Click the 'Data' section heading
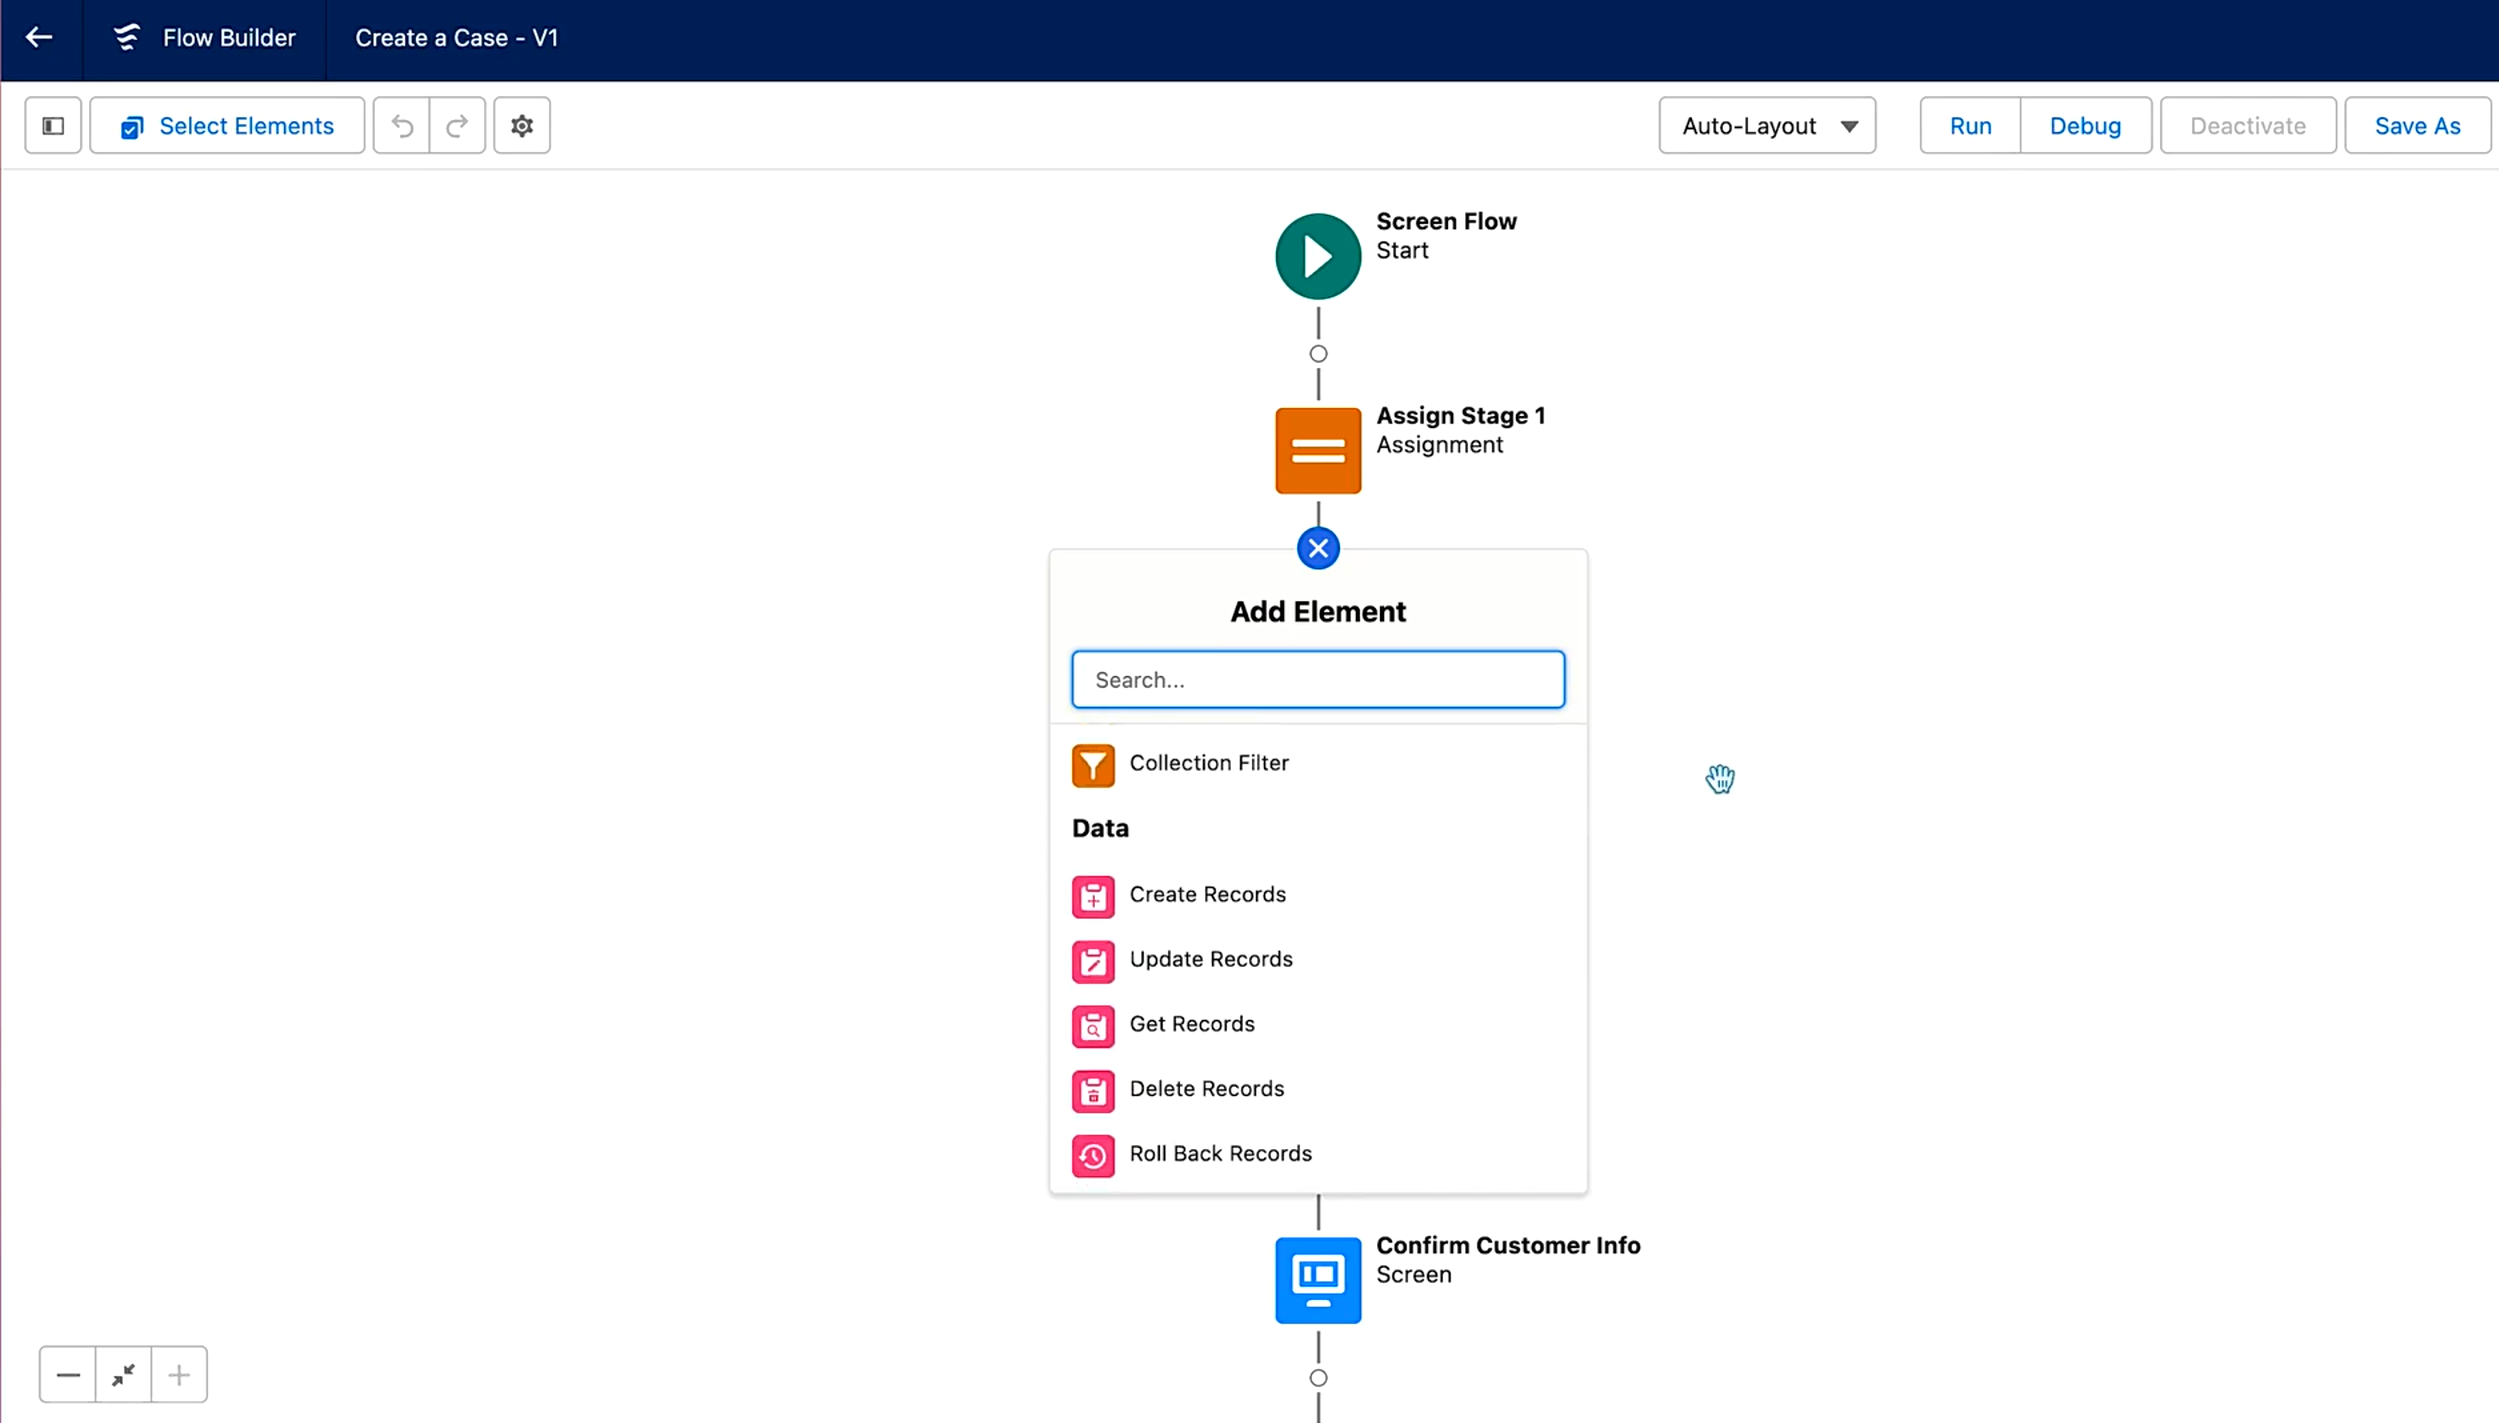The width and height of the screenshot is (2499, 1423). click(1100, 829)
